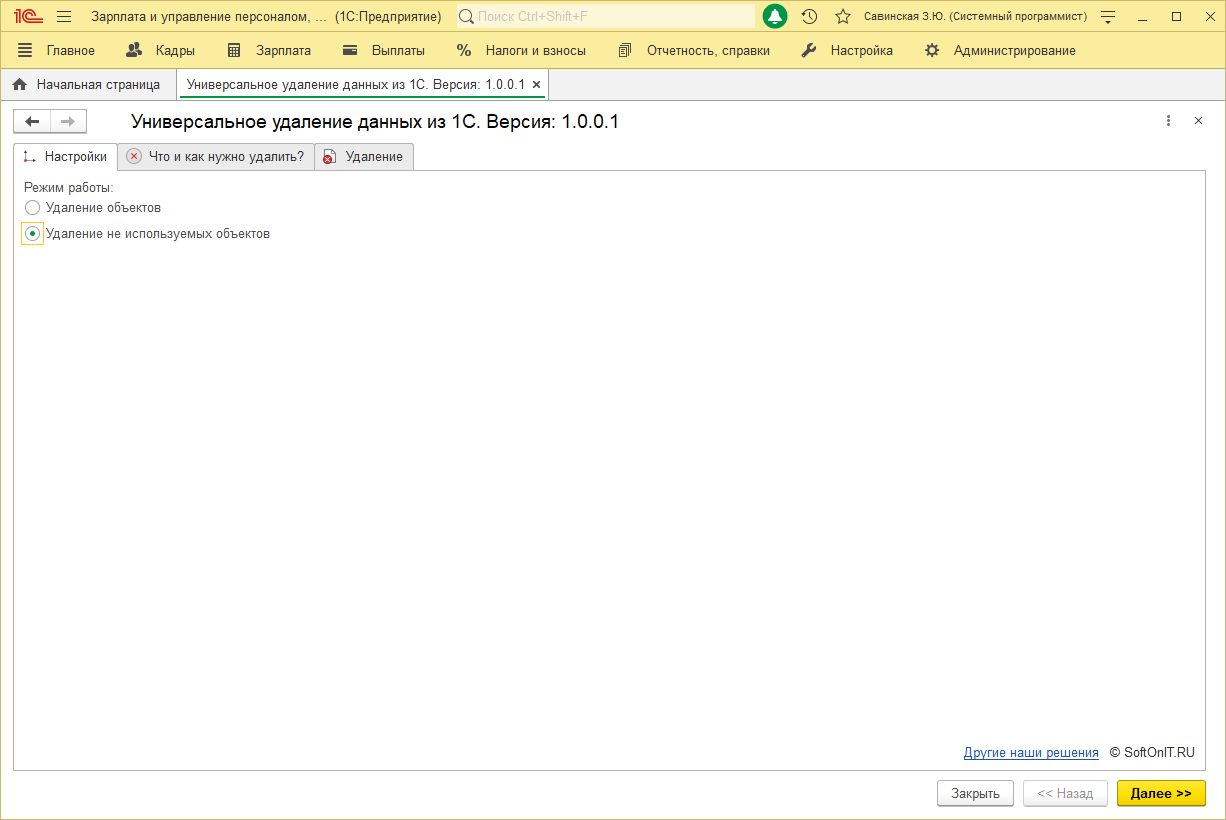Click the back arrow navigation button
This screenshot has width=1226, height=820.
32,121
